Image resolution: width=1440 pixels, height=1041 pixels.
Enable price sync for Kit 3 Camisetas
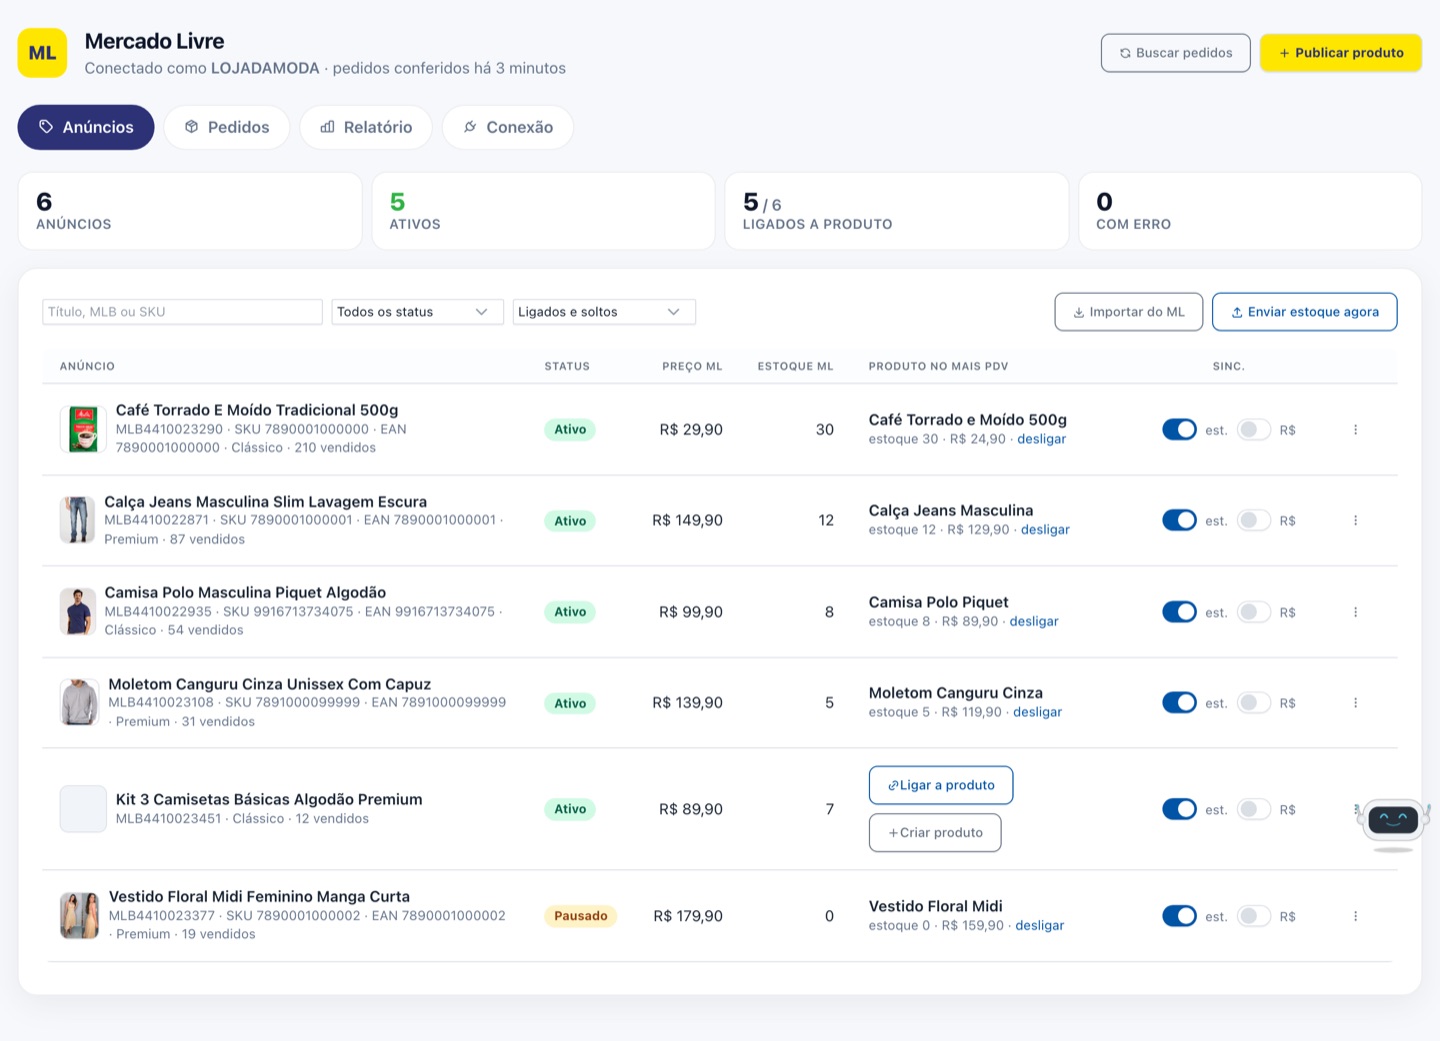point(1254,809)
